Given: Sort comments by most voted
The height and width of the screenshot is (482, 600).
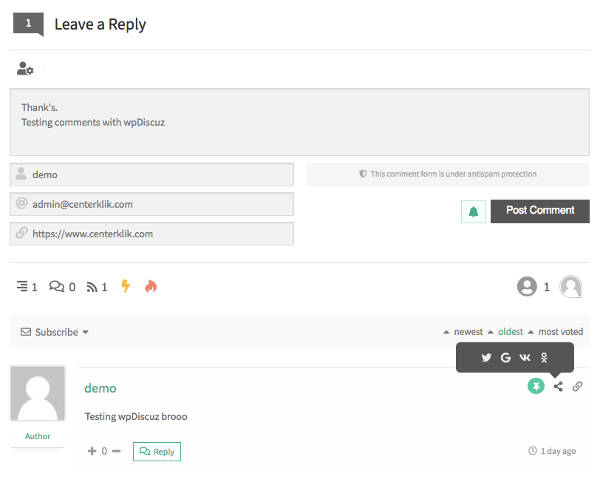Looking at the screenshot, I should click(561, 332).
